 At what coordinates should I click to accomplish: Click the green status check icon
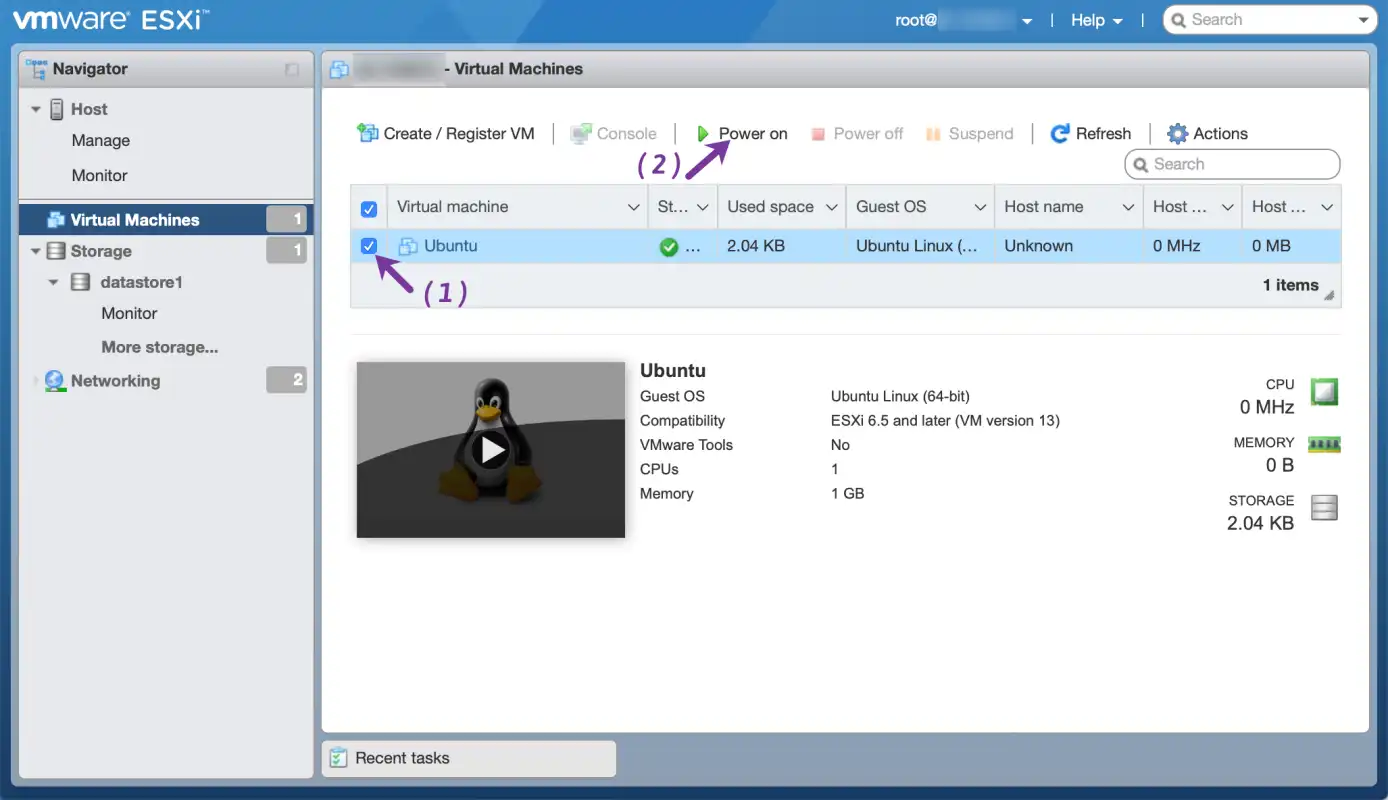point(669,247)
